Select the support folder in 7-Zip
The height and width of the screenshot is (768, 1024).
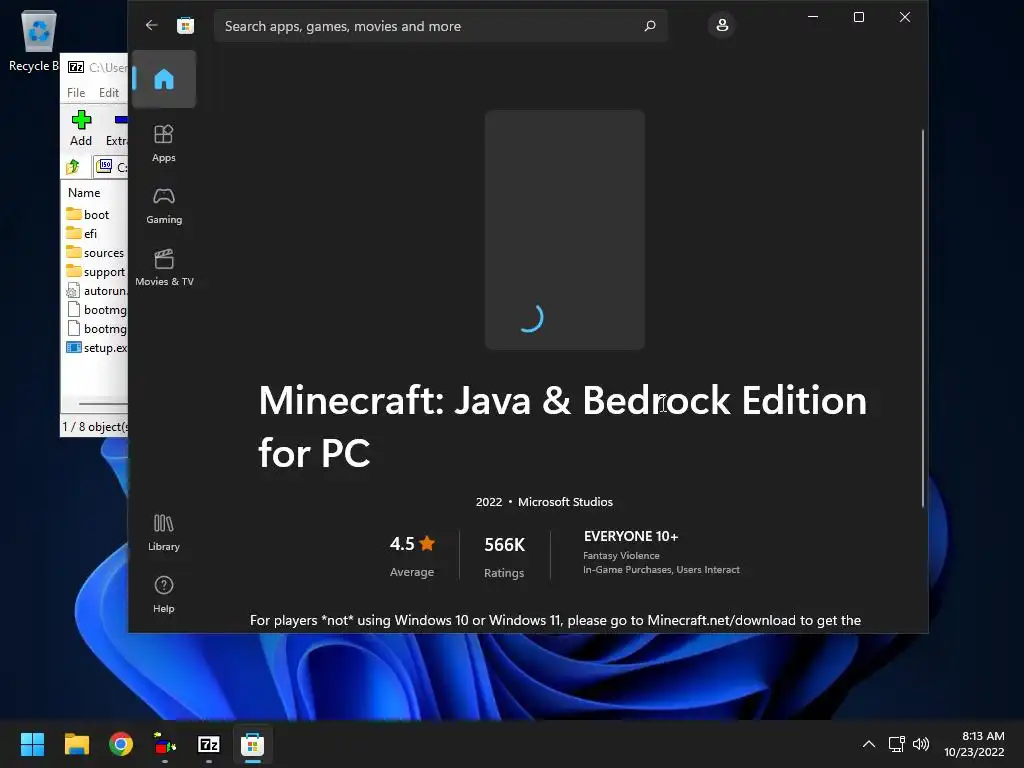coord(96,271)
